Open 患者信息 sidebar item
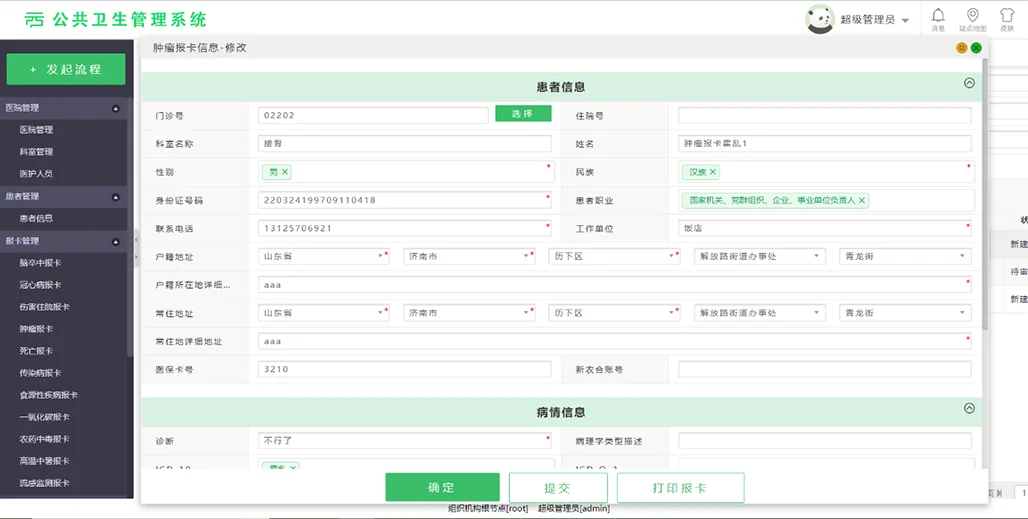1028x519 pixels. click(x=36, y=218)
